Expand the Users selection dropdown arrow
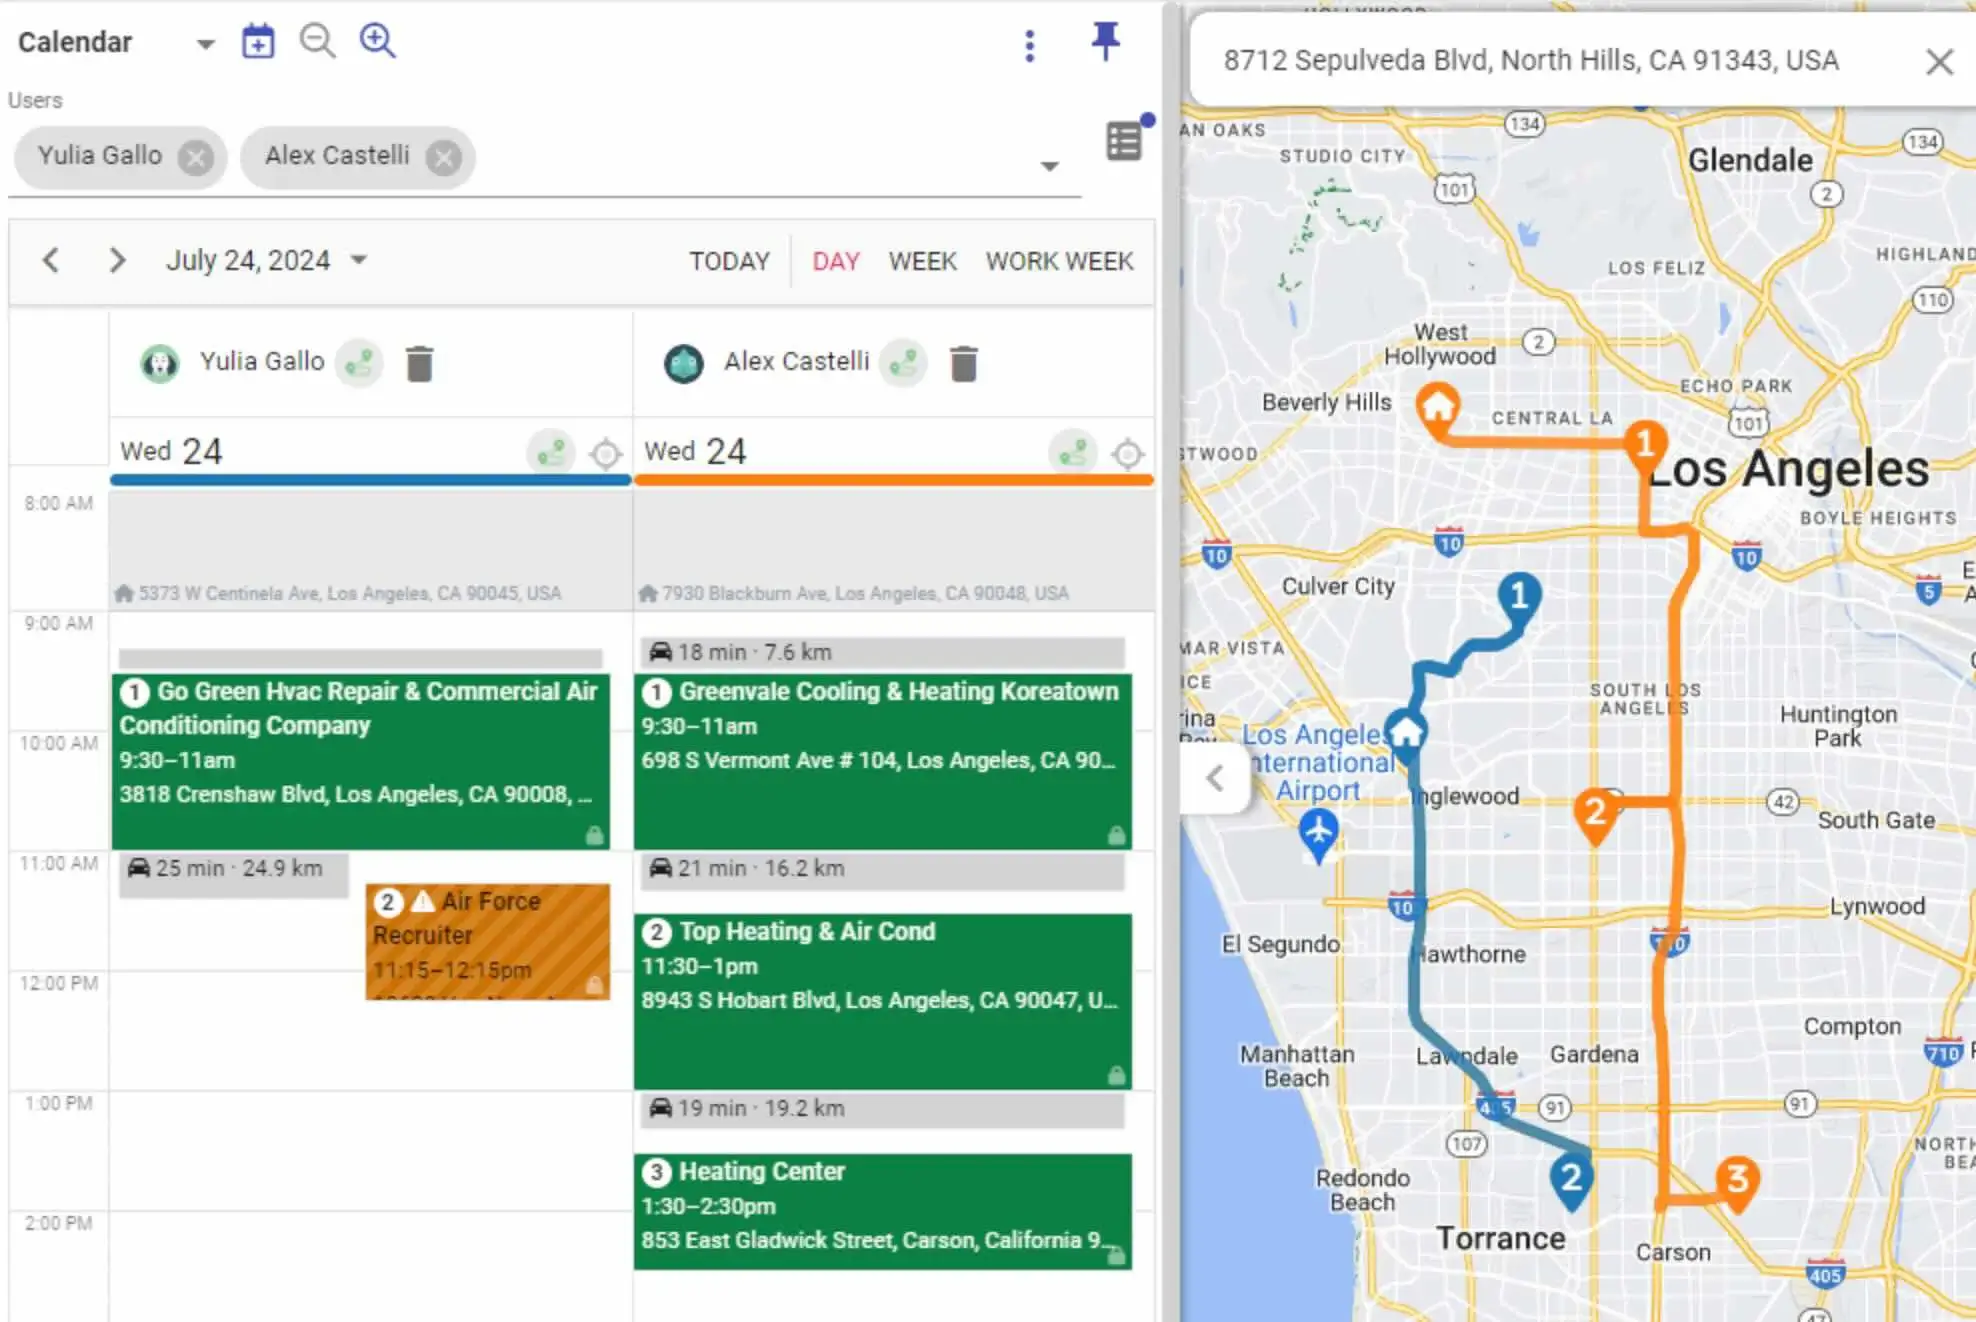The width and height of the screenshot is (1976, 1322). click(x=1049, y=166)
